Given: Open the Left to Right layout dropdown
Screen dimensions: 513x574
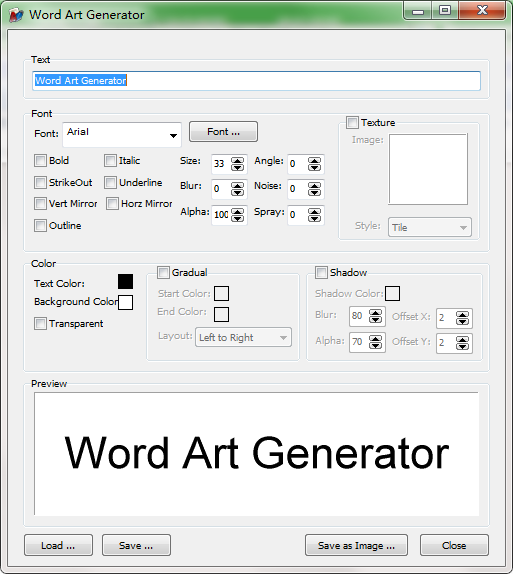Looking at the screenshot, I should pyautogui.click(x=244, y=337).
